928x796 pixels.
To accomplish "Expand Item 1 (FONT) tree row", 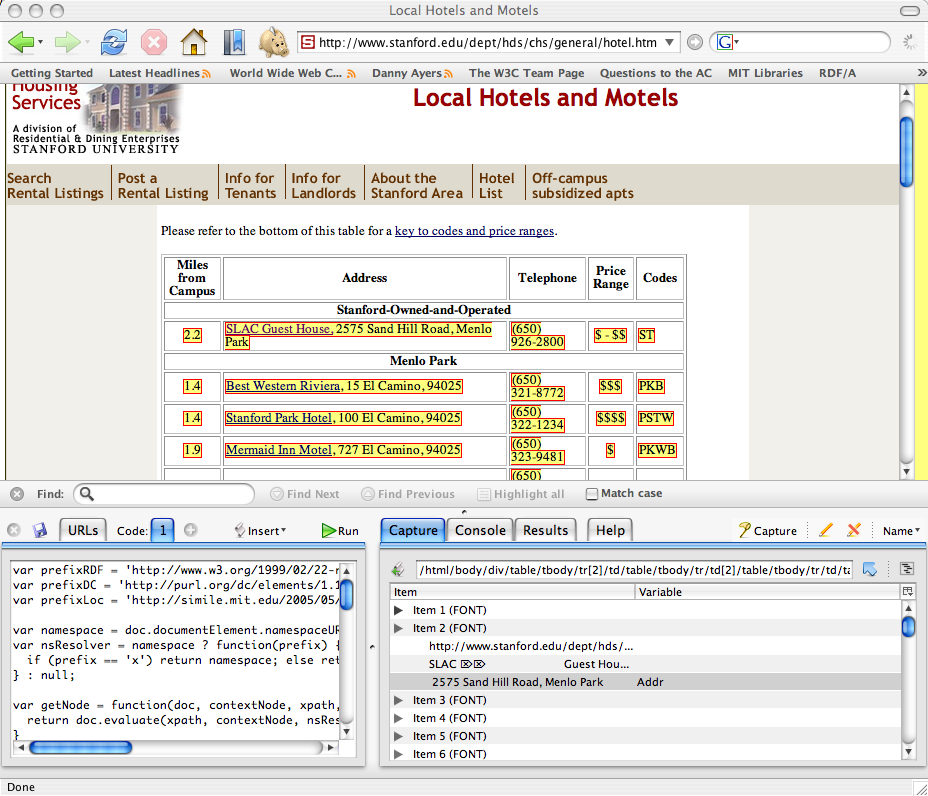I will 399,610.
